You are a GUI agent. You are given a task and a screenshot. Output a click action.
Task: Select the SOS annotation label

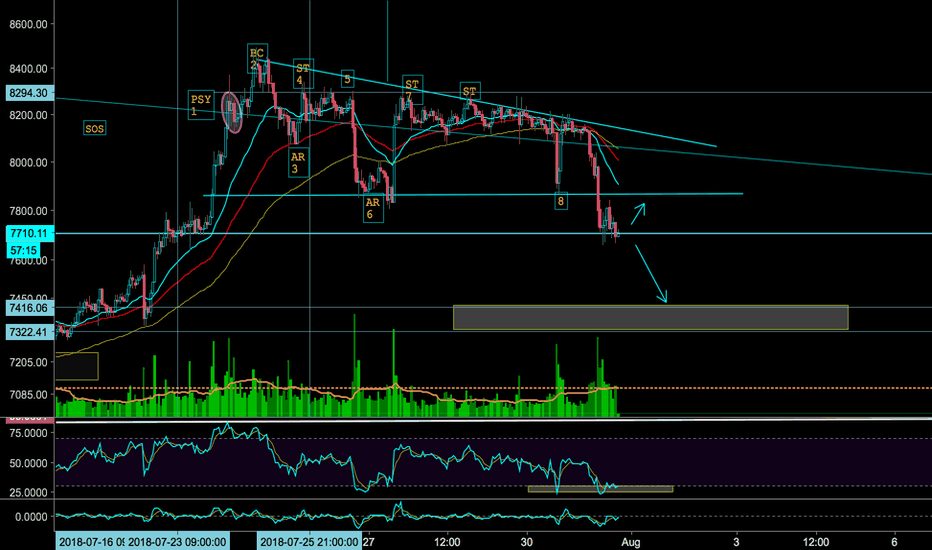pyautogui.click(x=95, y=128)
